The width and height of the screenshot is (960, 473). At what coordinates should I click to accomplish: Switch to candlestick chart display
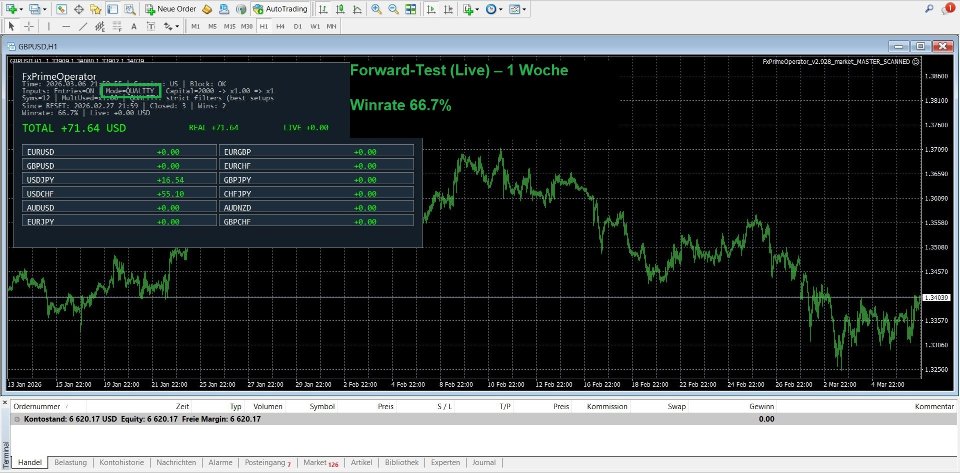(x=340, y=9)
